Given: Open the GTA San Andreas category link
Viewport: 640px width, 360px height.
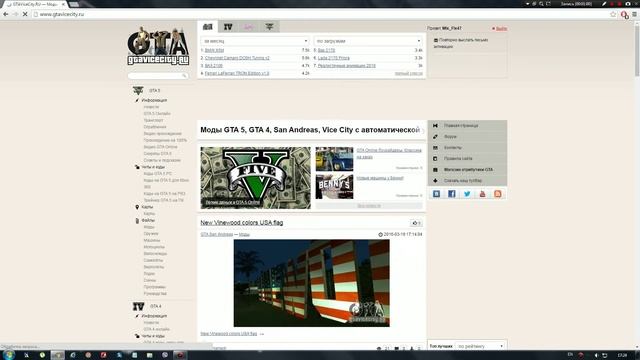Looking at the screenshot, I should pyautogui.click(x=216, y=234).
